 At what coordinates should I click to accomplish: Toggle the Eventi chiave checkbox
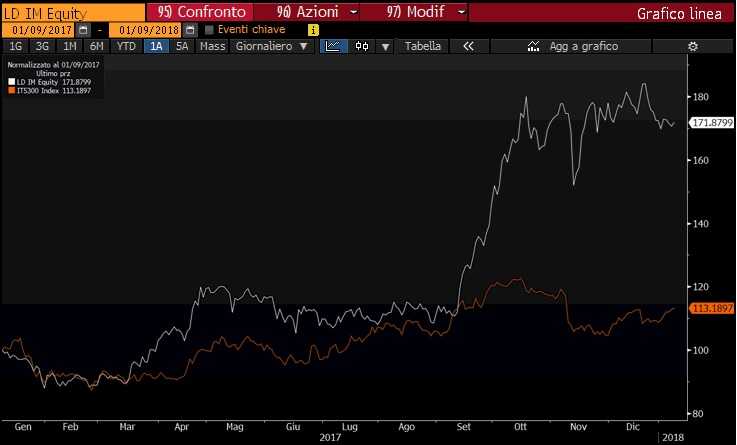(x=210, y=30)
